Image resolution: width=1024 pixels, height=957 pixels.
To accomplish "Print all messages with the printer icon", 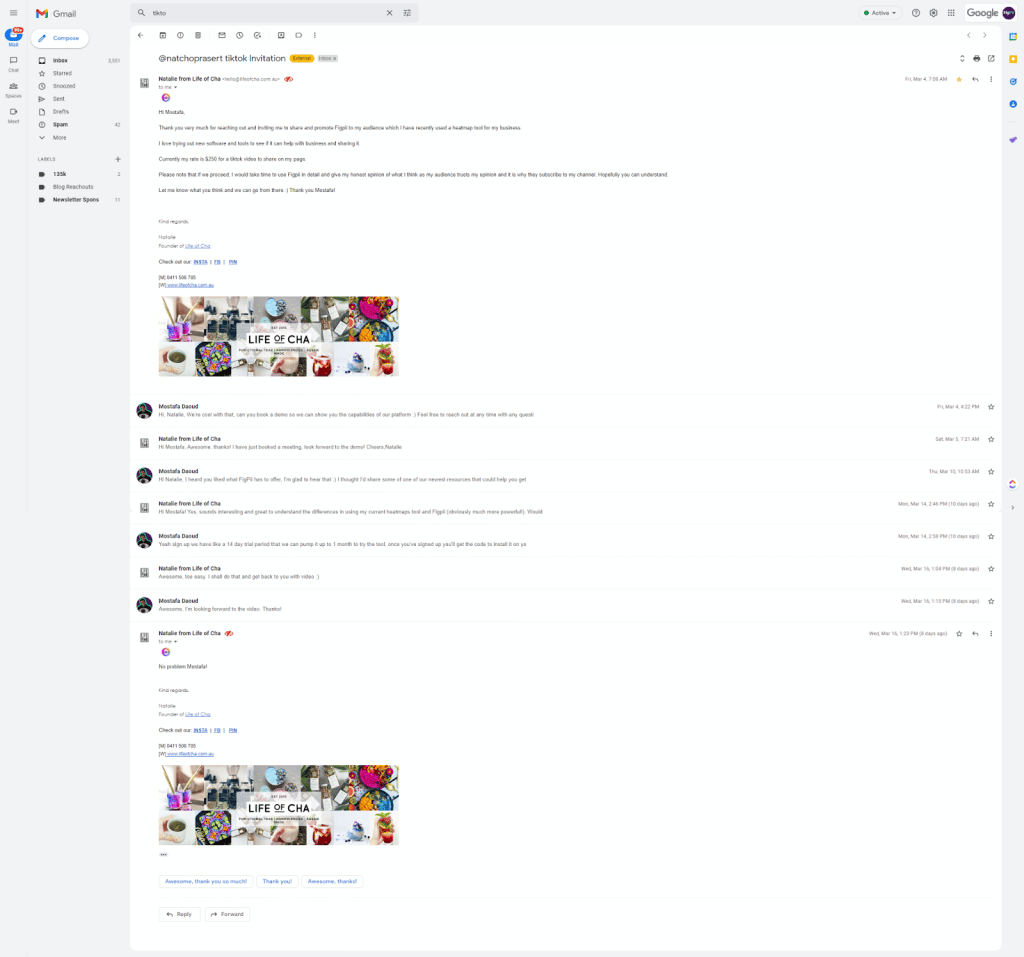I will point(976,58).
